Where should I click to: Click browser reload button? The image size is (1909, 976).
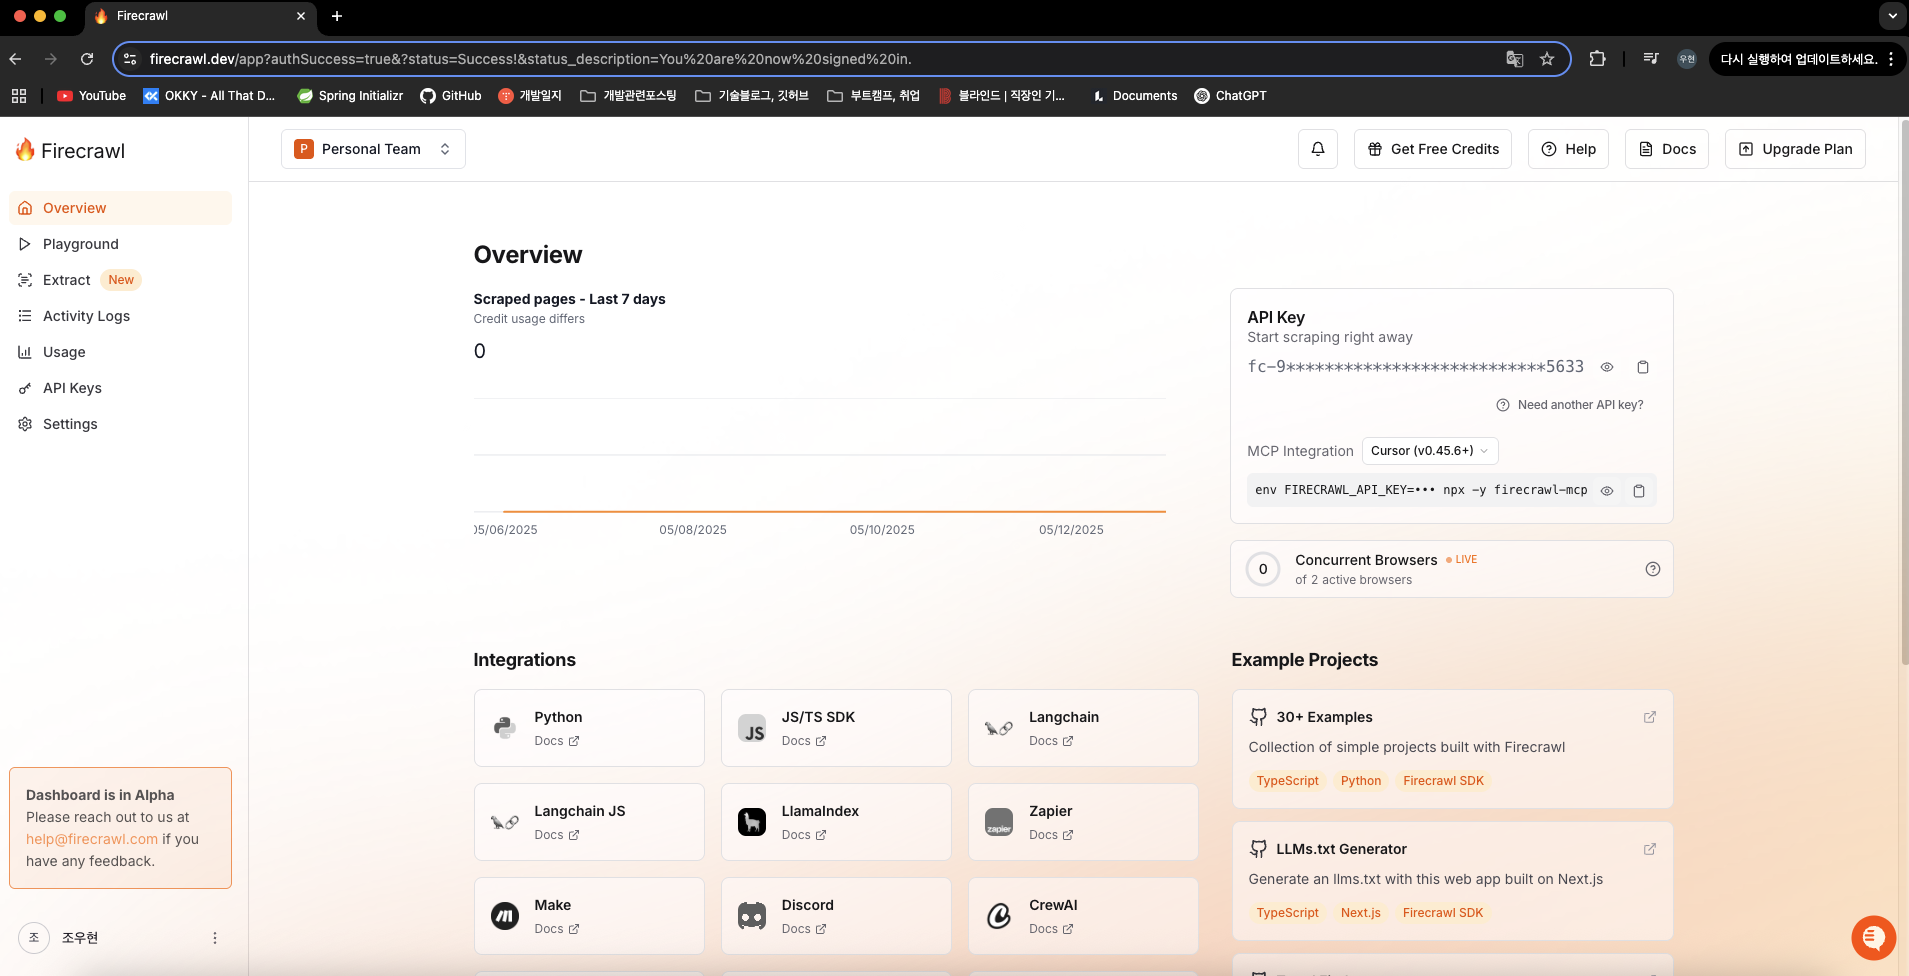[x=87, y=59]
